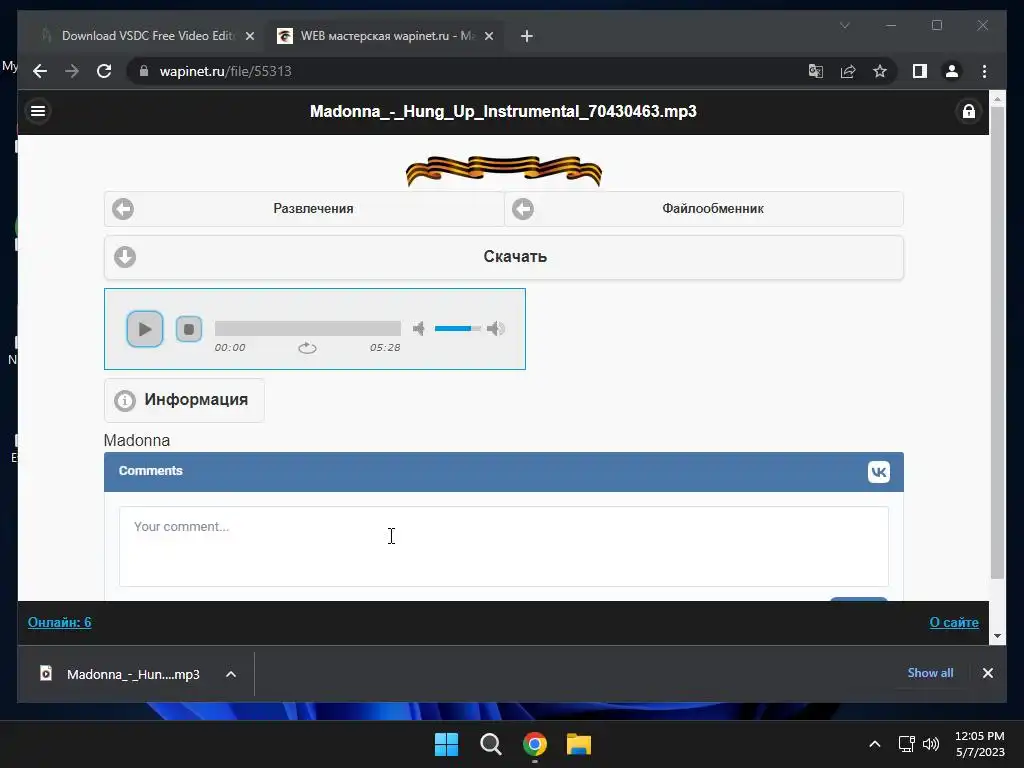Click the VK logo in Comments header
This screenshot has height=768, width=1024.
(878, 472)
